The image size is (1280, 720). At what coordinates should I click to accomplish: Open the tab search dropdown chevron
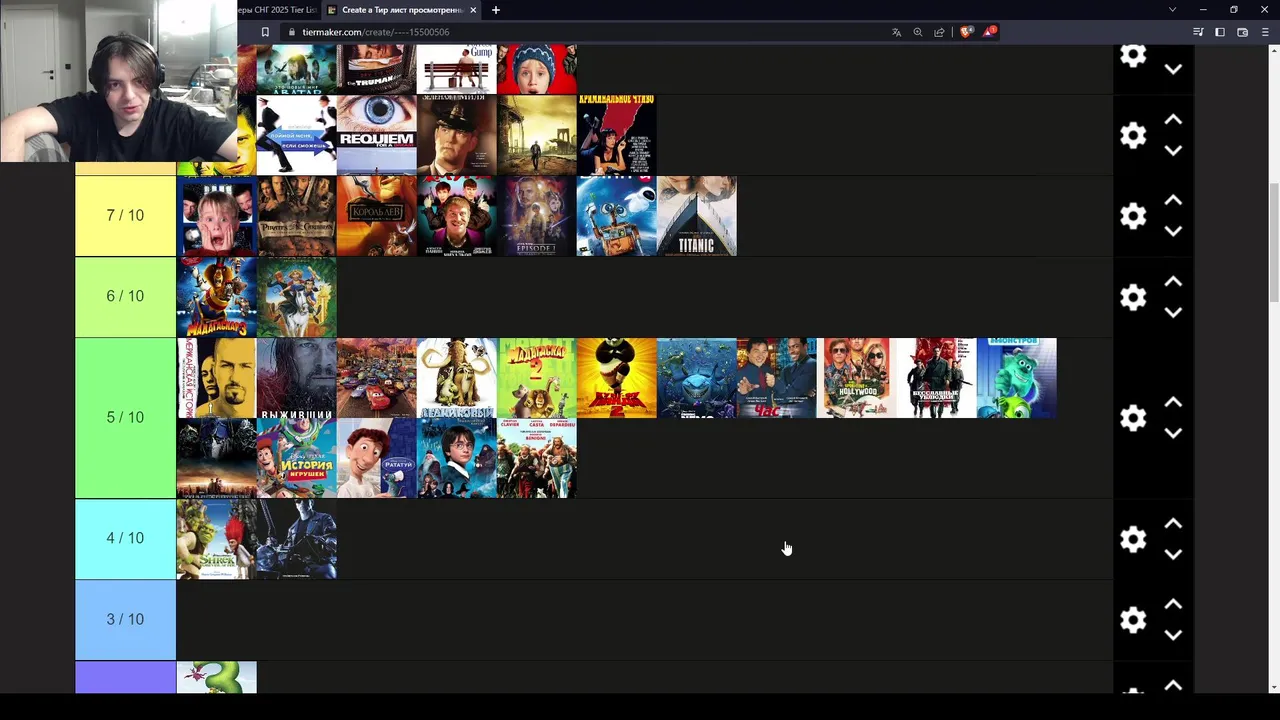[x=1172, y=10]
